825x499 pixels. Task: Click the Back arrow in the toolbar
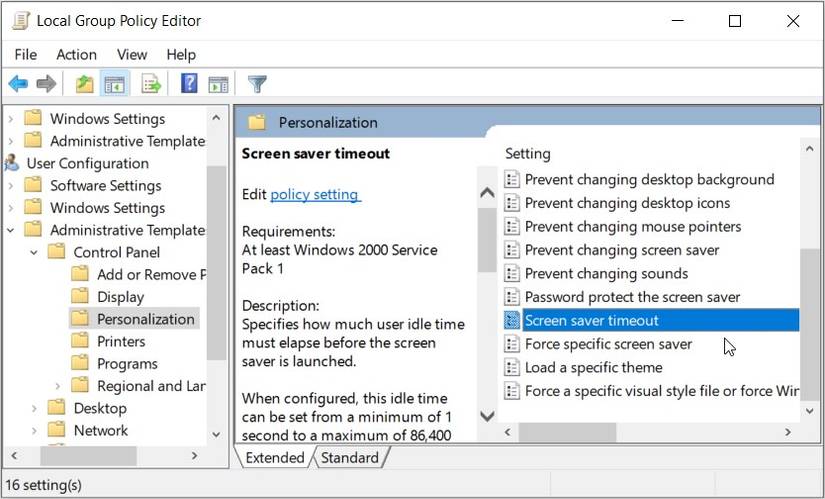click(x=17, y=84)
